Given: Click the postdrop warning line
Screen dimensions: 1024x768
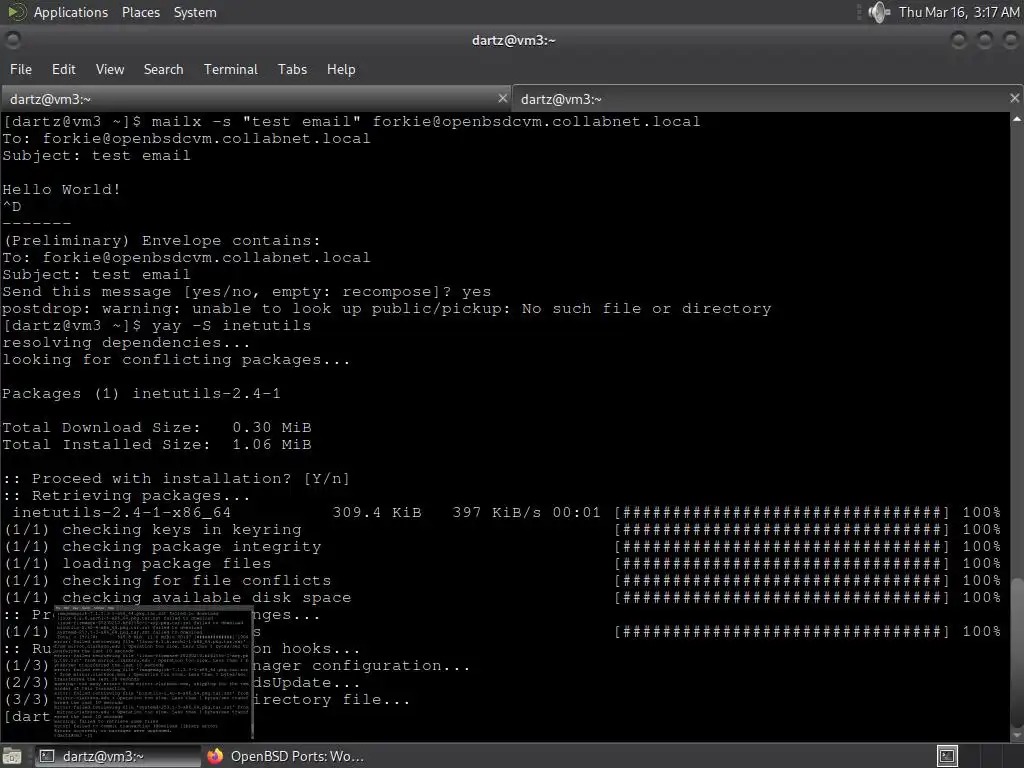Looking at the screenshot, I should click(x=387, y=308).
